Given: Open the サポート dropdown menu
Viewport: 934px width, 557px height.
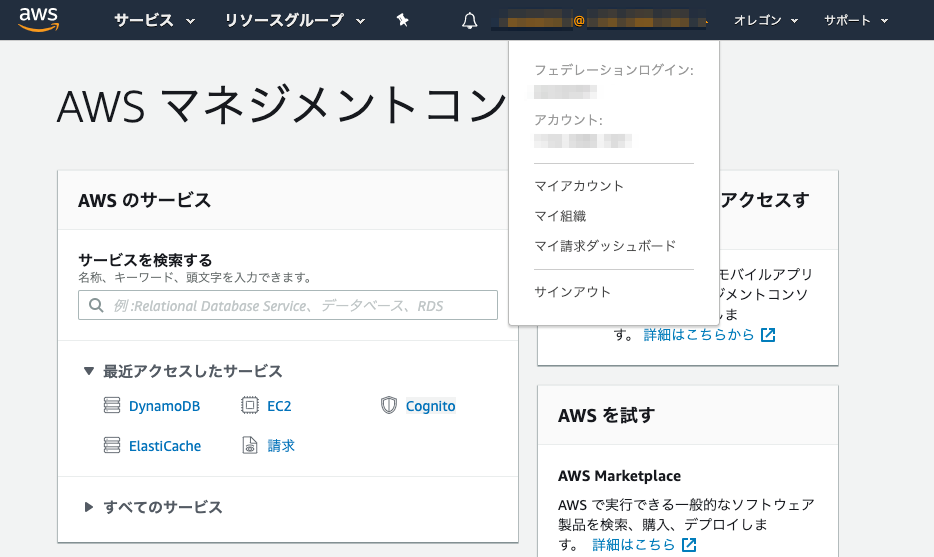Looking at the screenshot, I should [x=856, y=20].
